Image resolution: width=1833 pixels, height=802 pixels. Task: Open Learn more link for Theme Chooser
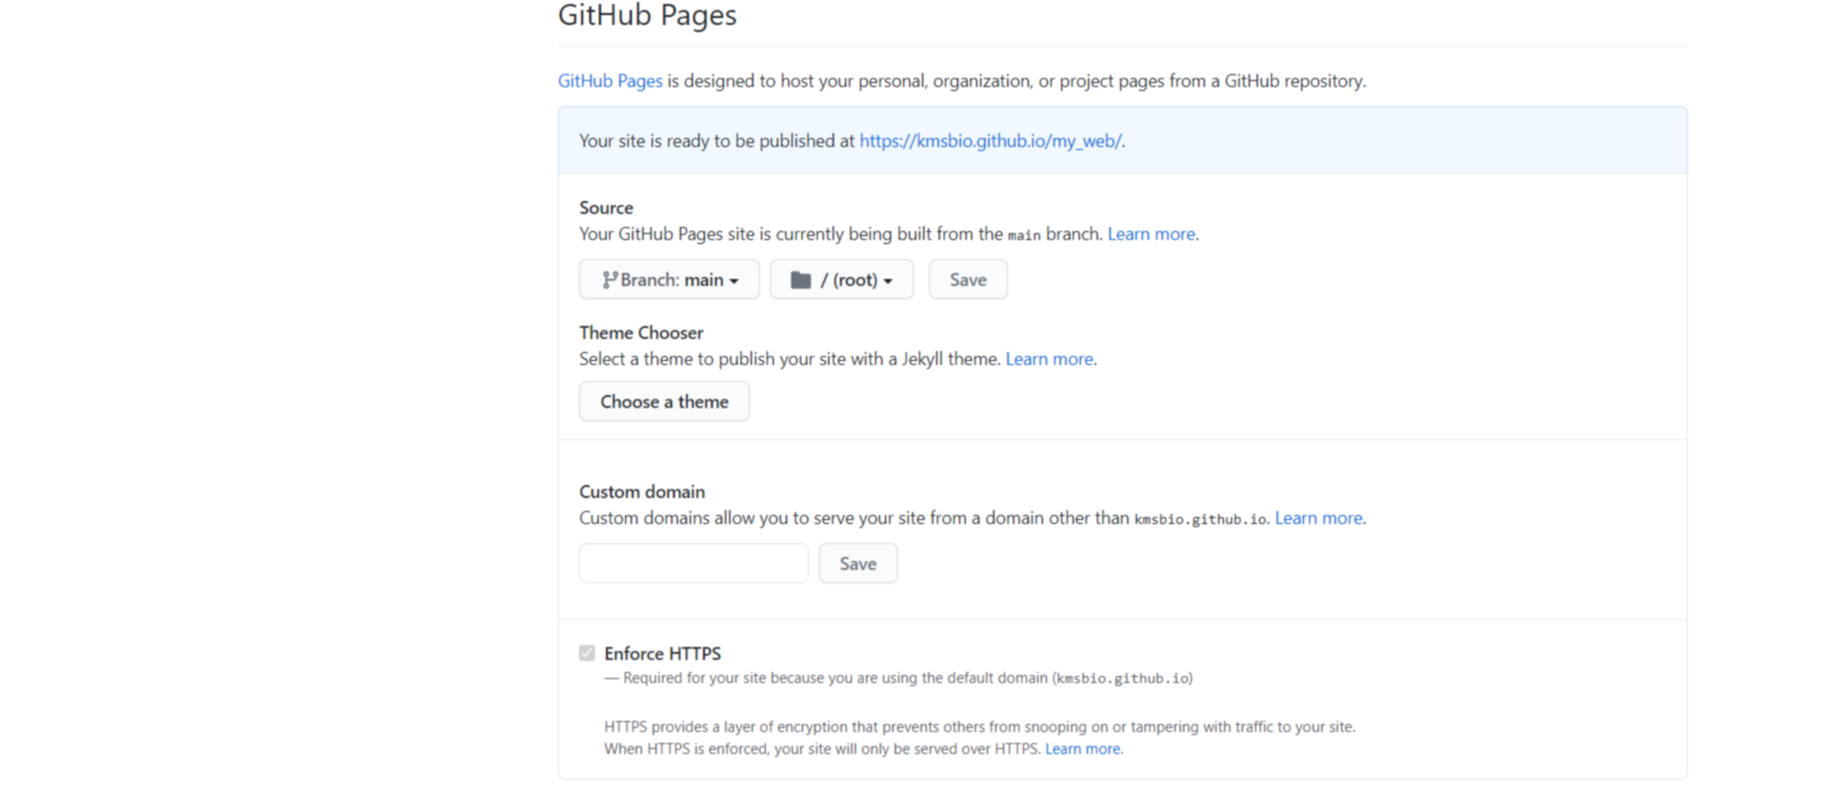point(1049,359)
